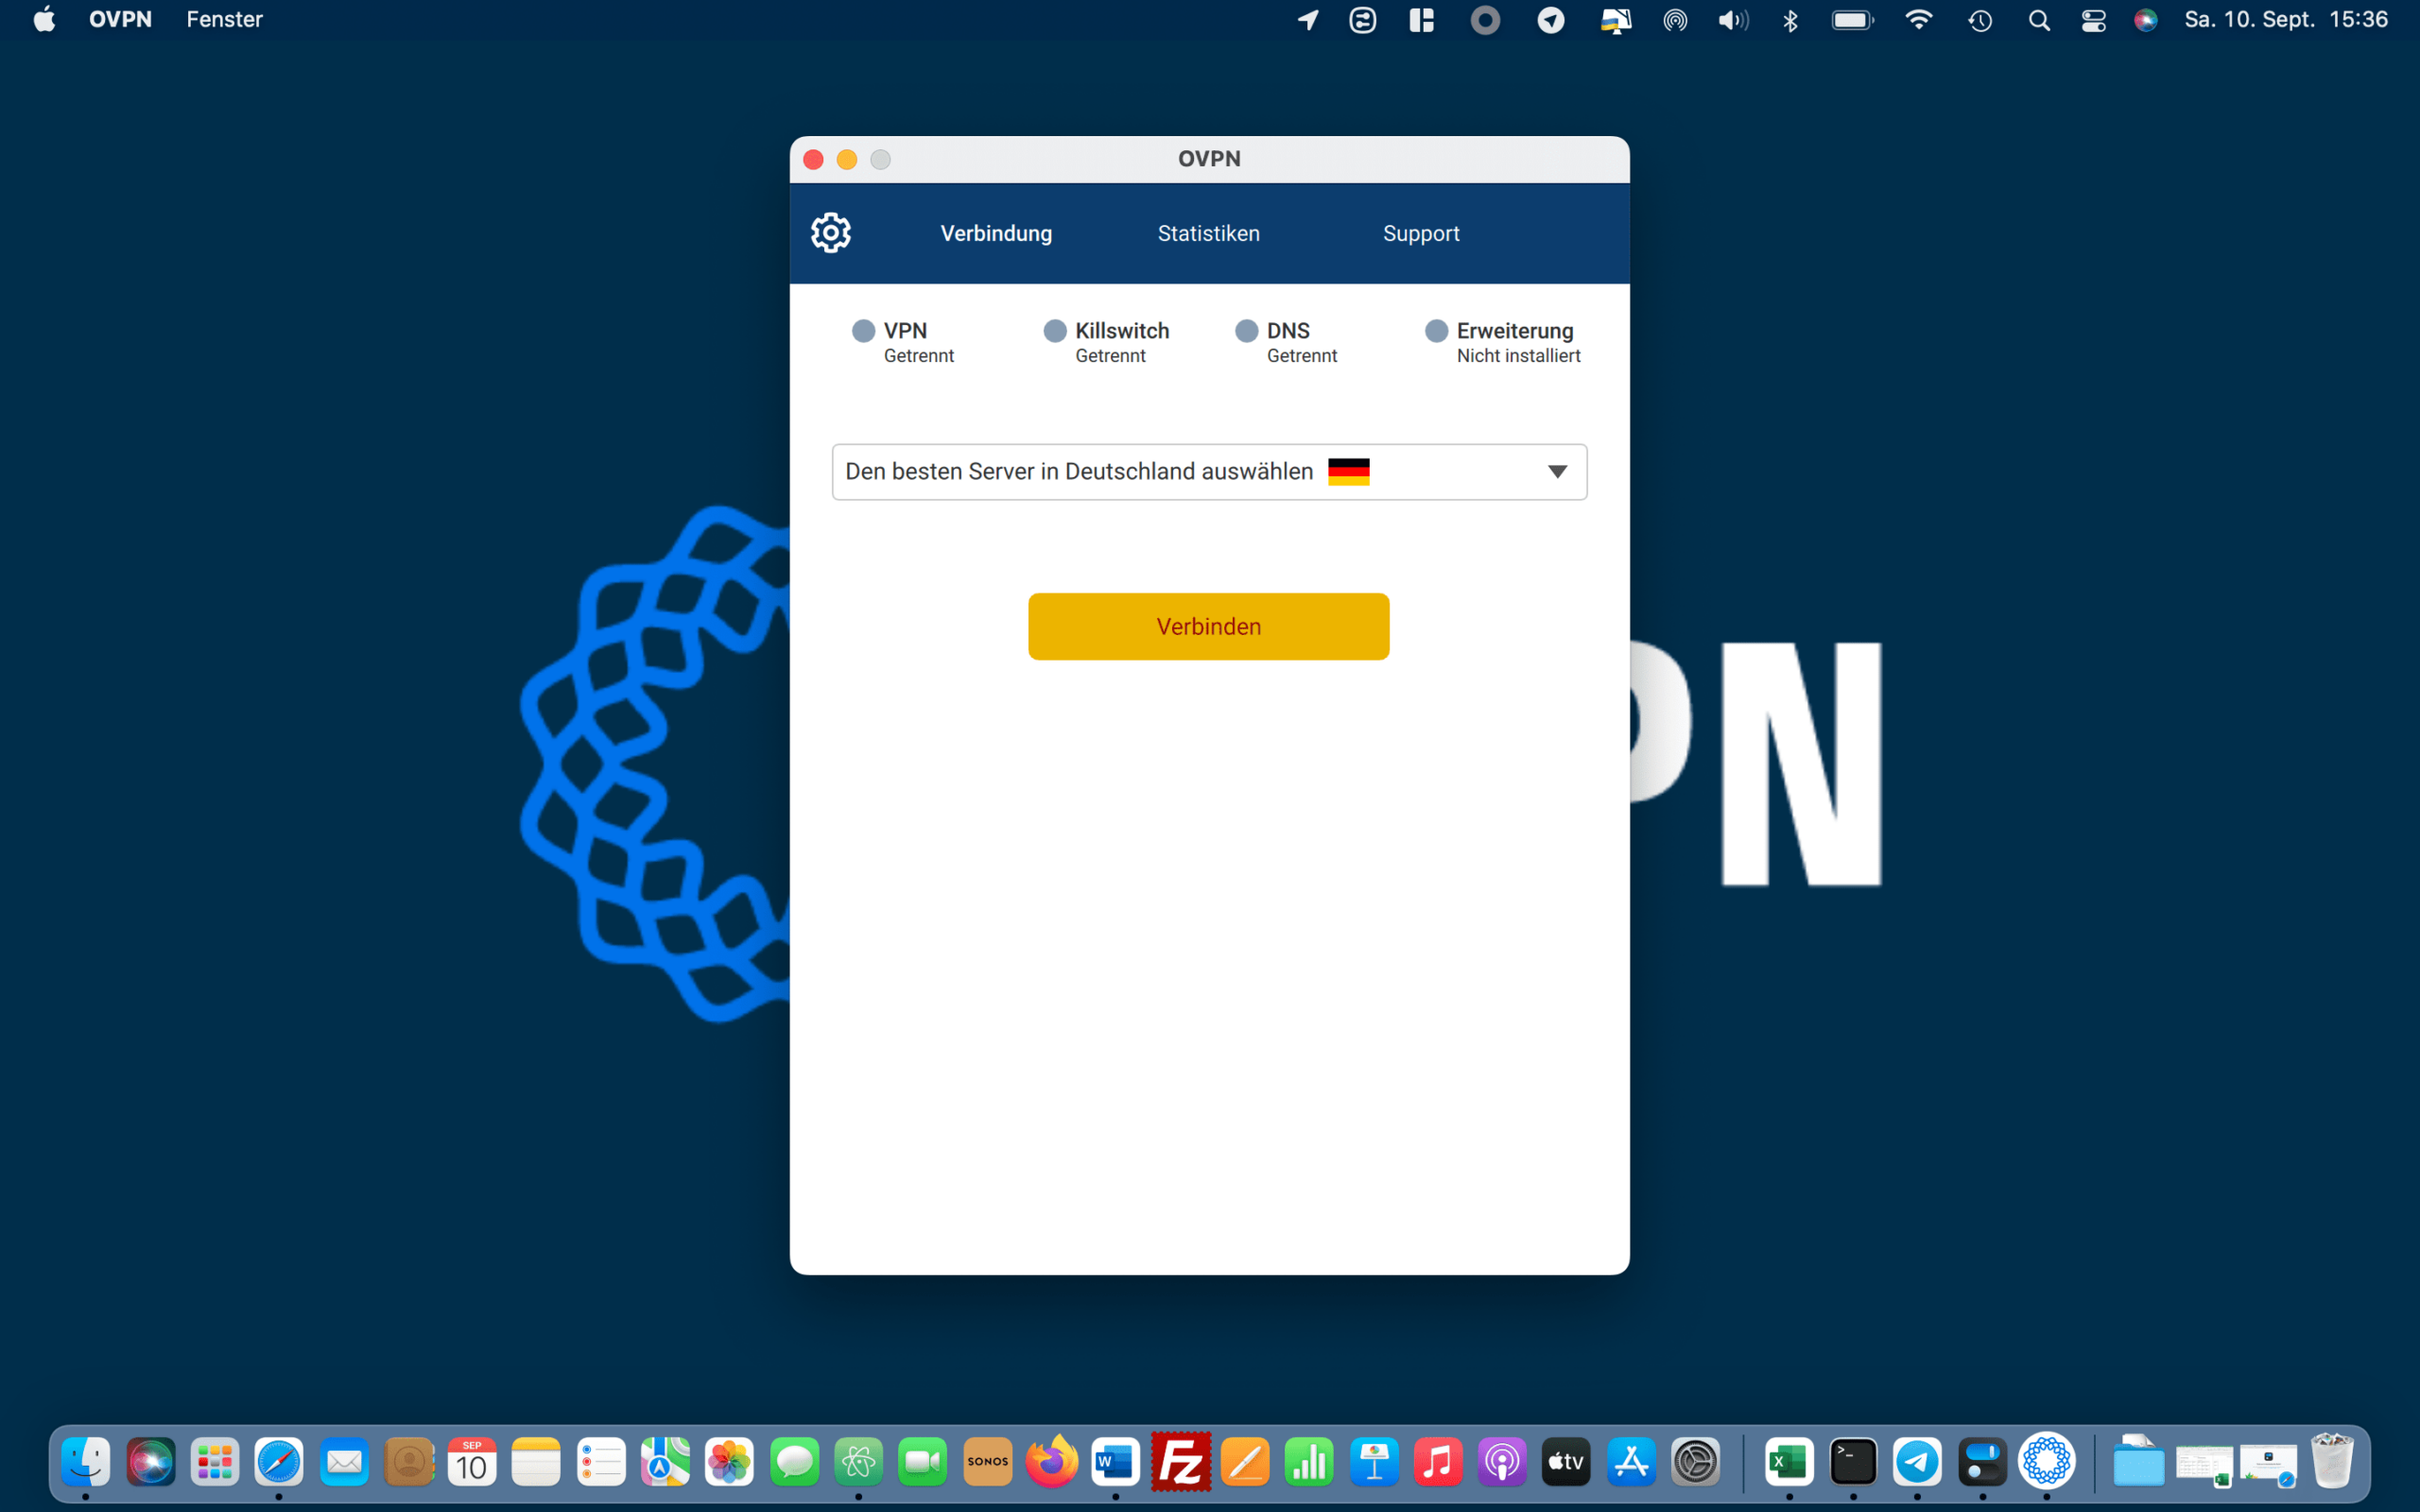Click 'Den besten Server in Deutschland auswählen' field
This screenshot has width=2420, height=1512.
(x=1208, y=471)
